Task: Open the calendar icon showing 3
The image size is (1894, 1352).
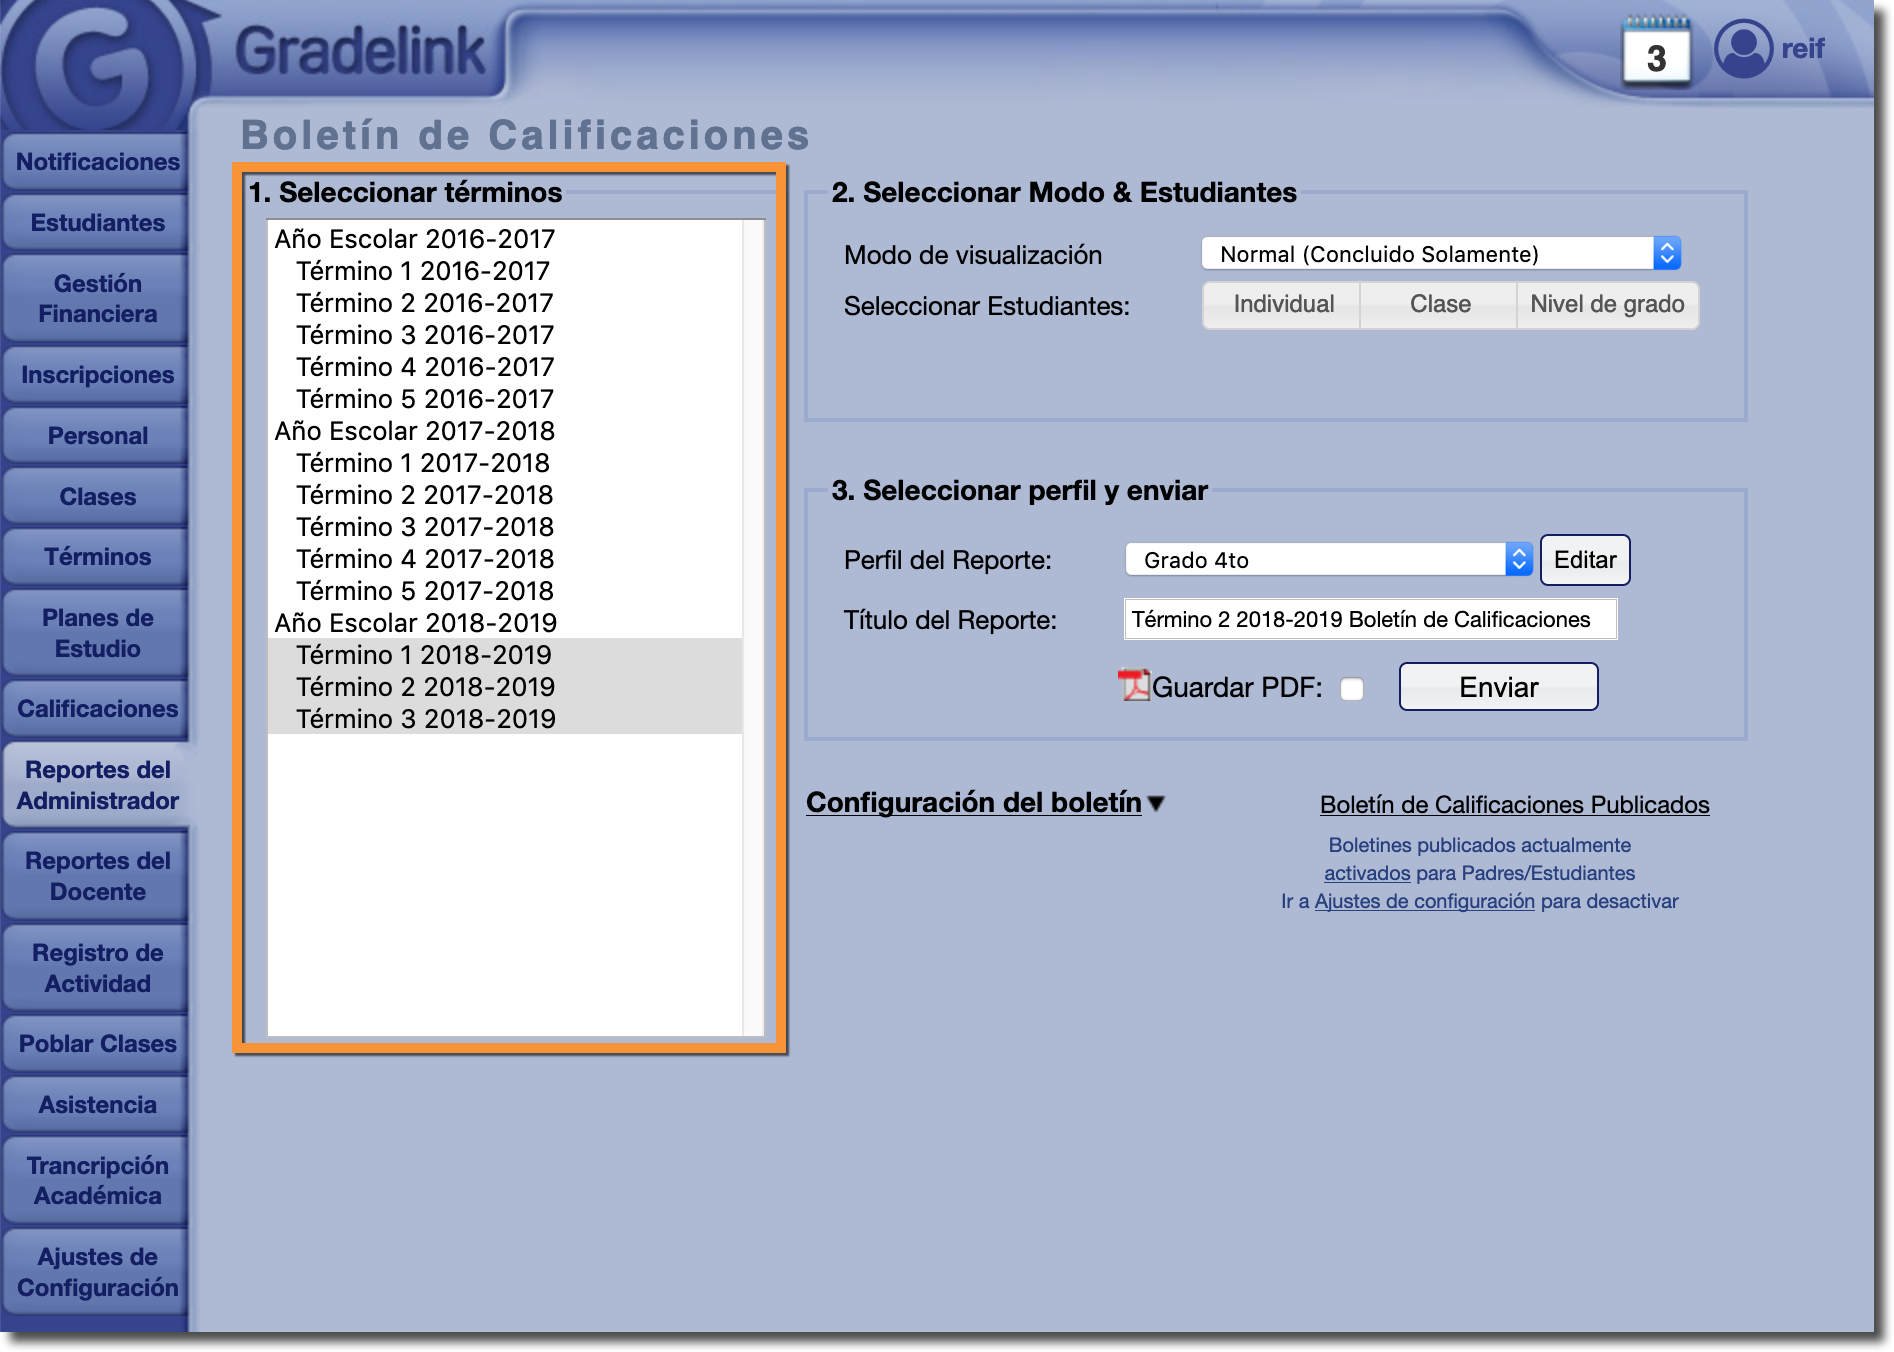Action: [x=1656, y=54]
